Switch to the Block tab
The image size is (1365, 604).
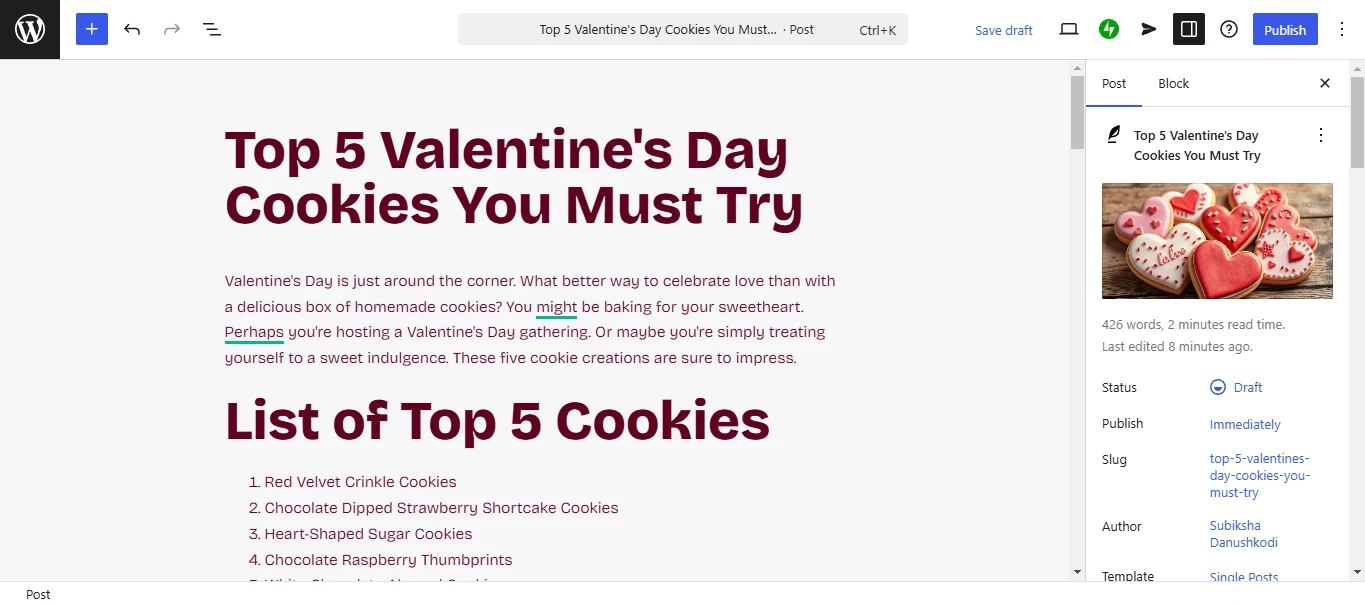coord(1173,83)
